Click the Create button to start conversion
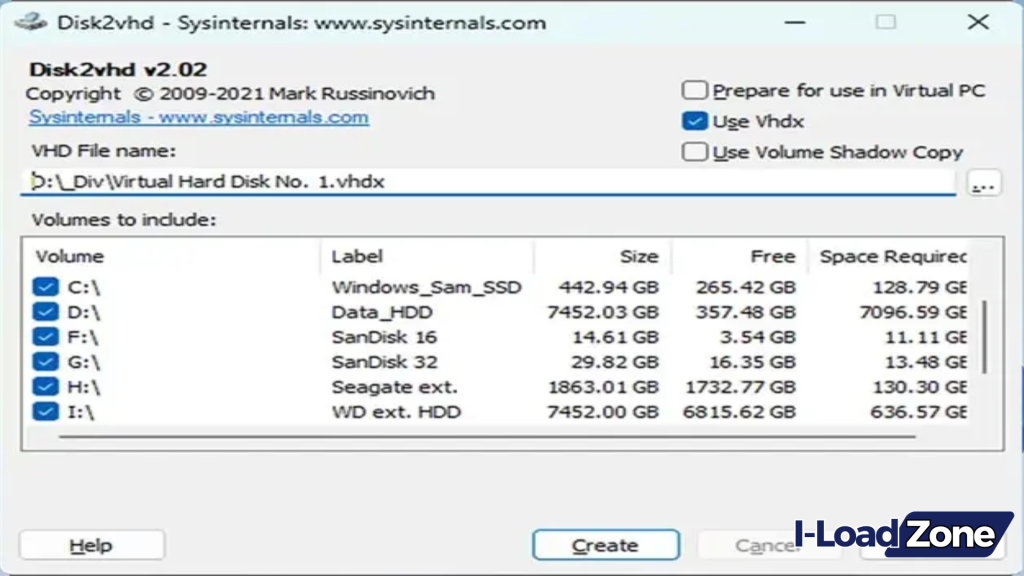Image resolution: width=1024 pixels, height=576 pixels. pos(605,545)
